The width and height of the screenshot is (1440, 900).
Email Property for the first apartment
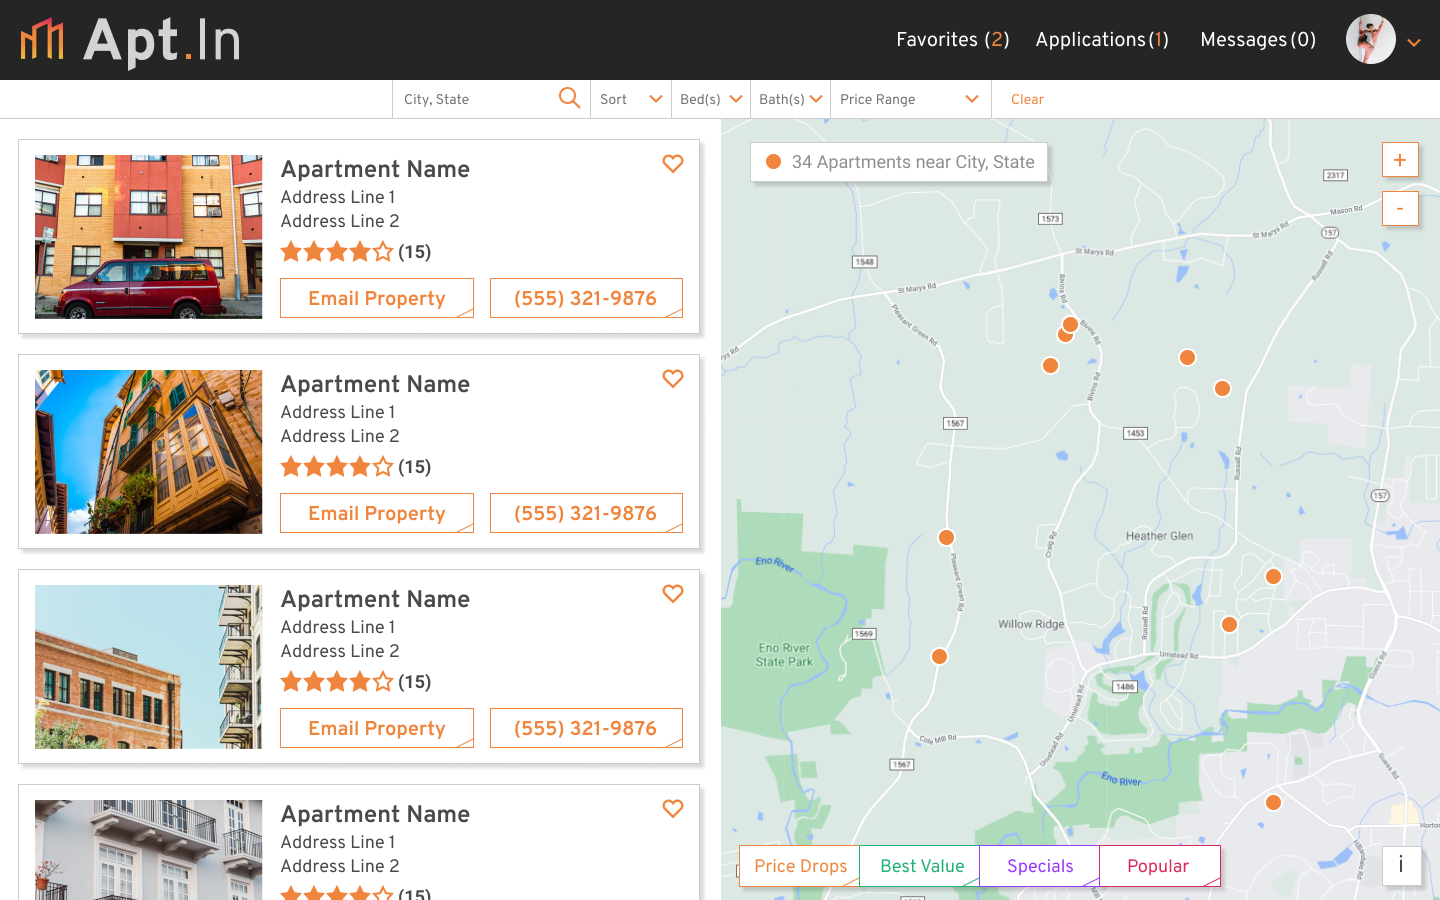click(377, 298)
